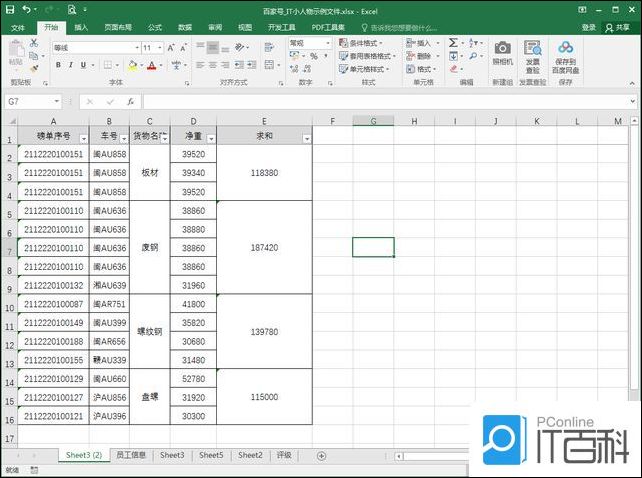Click the Save to Baidu Netdisk icon
Screen dimensions: 642x478
(565, 48)
